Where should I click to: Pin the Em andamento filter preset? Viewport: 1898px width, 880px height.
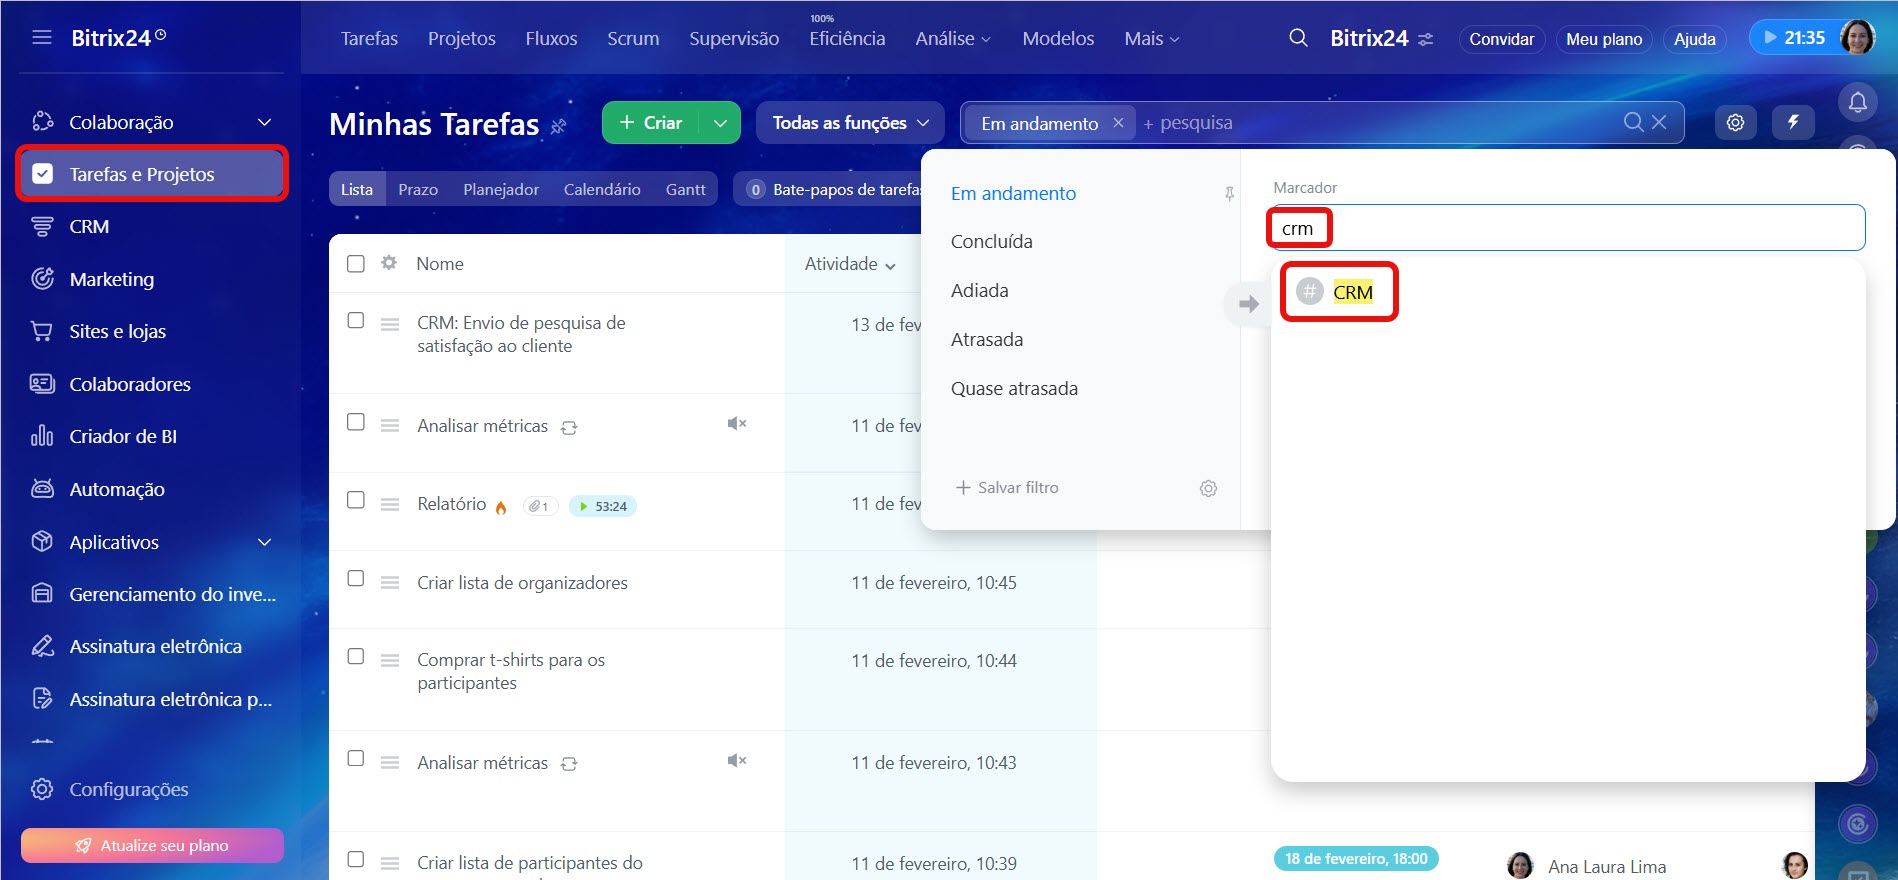[x=1229, y=194]
